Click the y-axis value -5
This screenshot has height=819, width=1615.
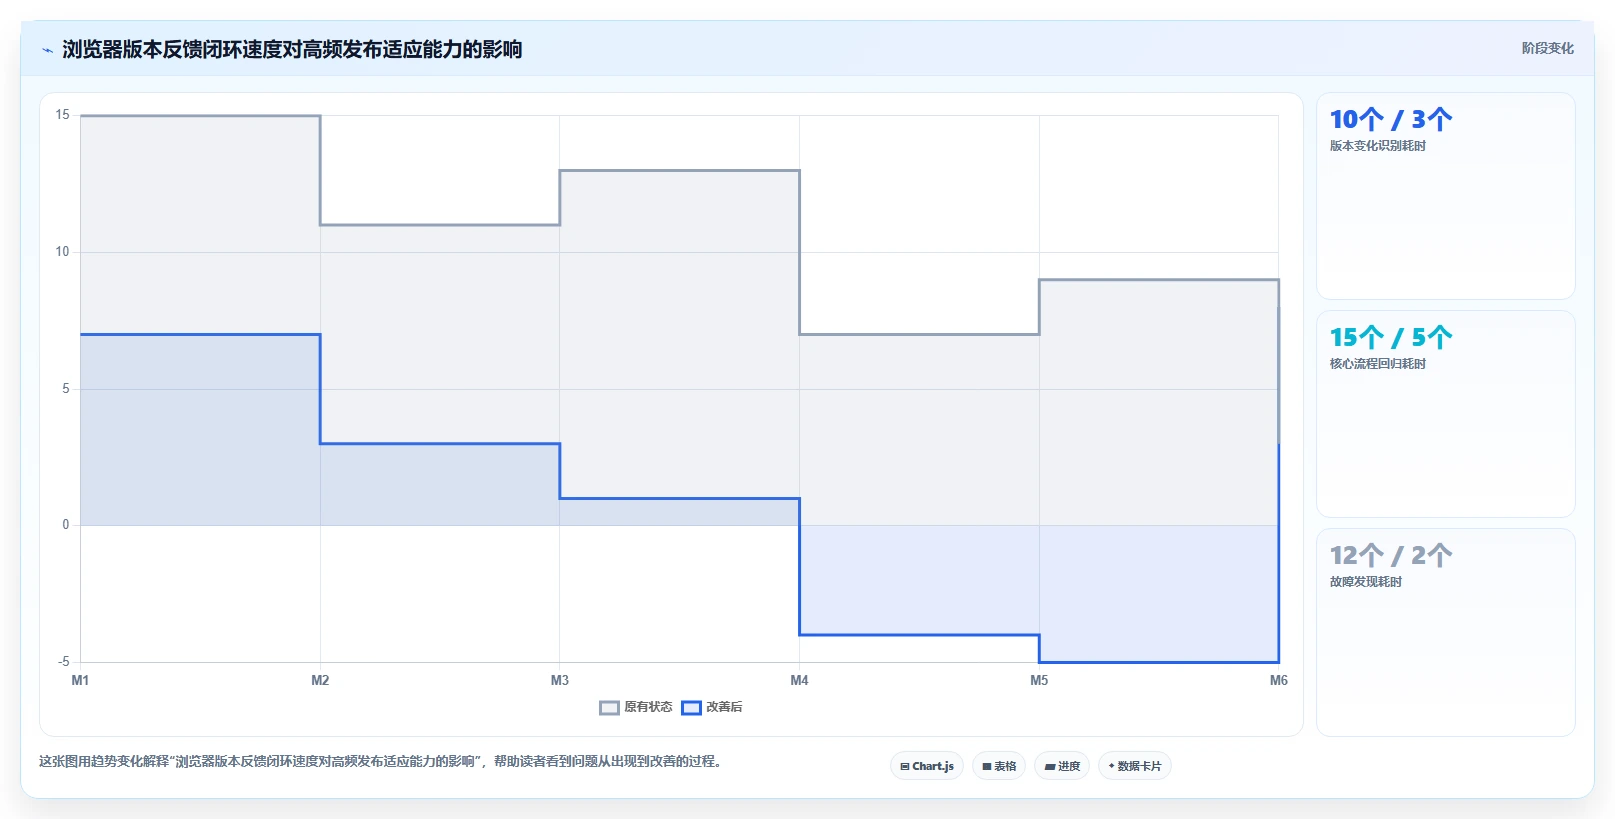(x=64, y=662)
